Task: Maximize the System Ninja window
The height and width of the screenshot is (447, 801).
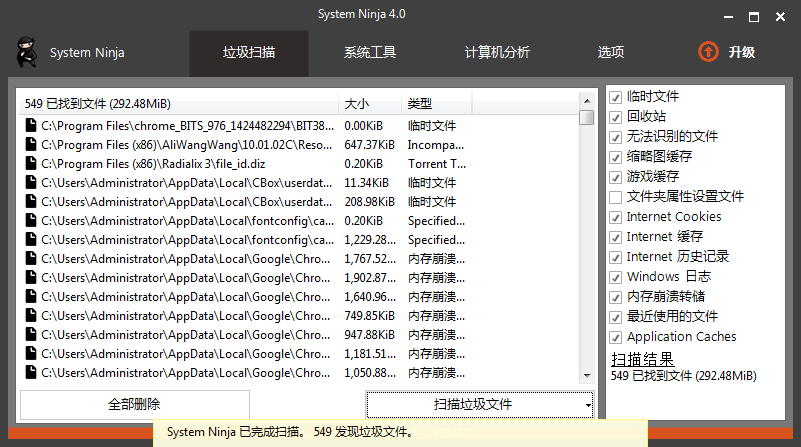Action: 754,17
